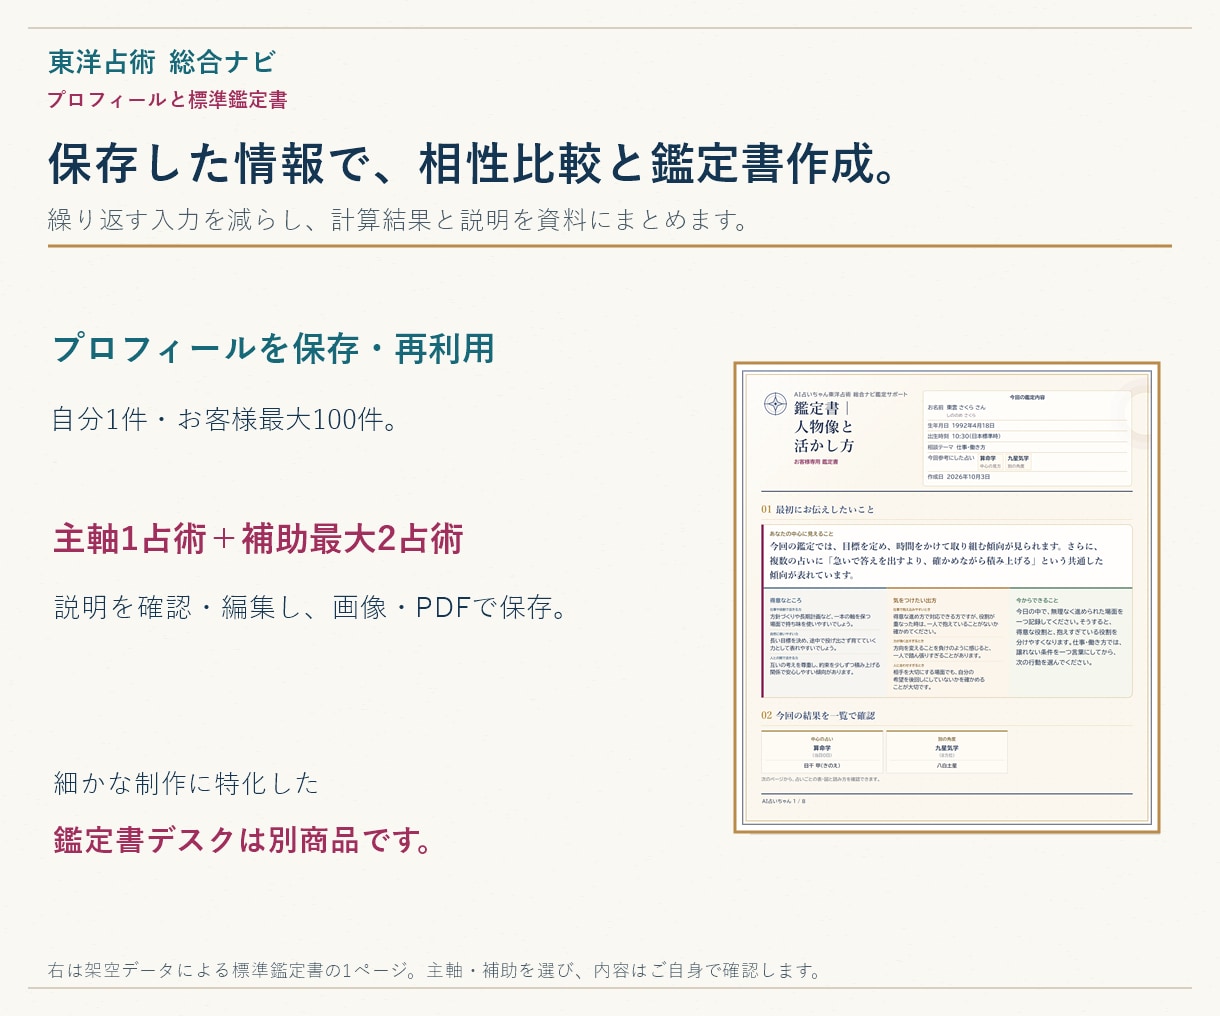Click the 今からできること column heading
Image resolution: width=1220 pixels, height=1016 pixels.
tap(1037, 600)
